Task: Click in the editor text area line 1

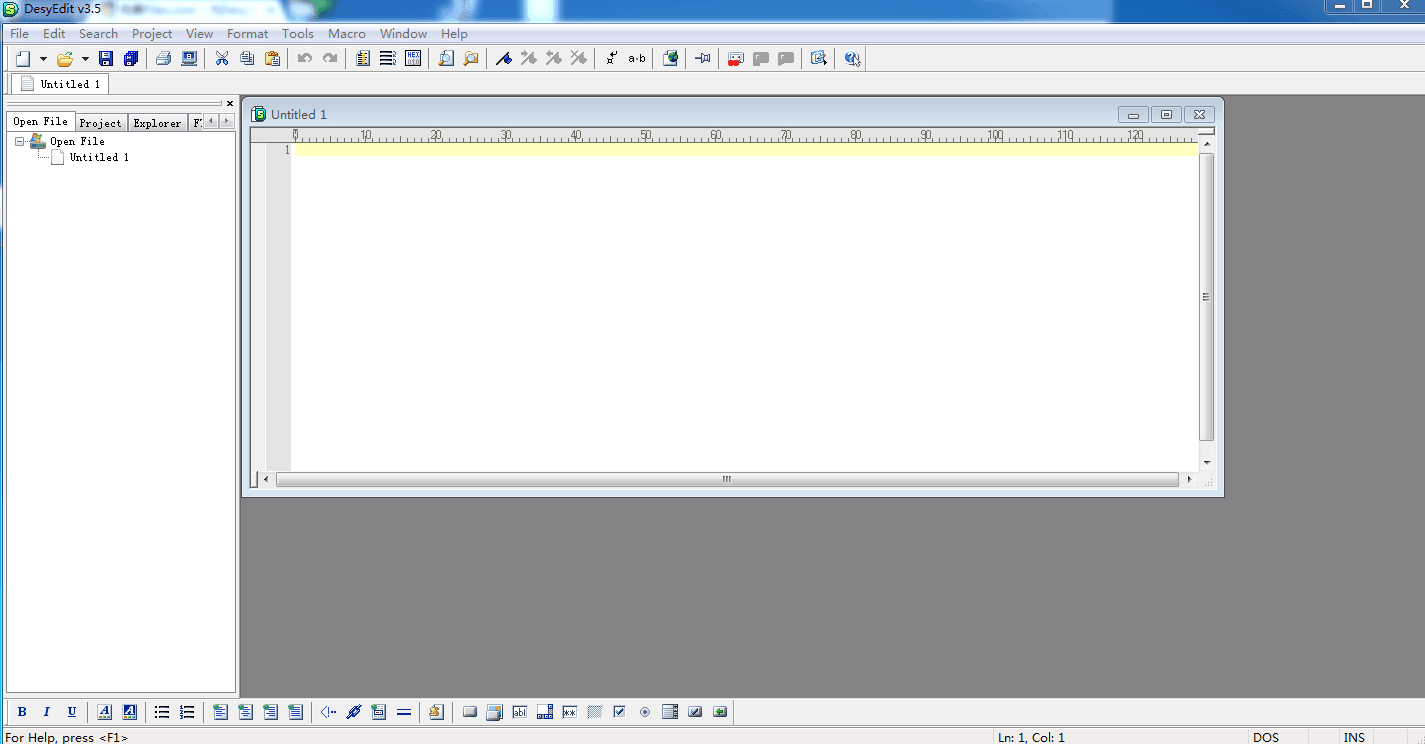Action: click(745, 150)
